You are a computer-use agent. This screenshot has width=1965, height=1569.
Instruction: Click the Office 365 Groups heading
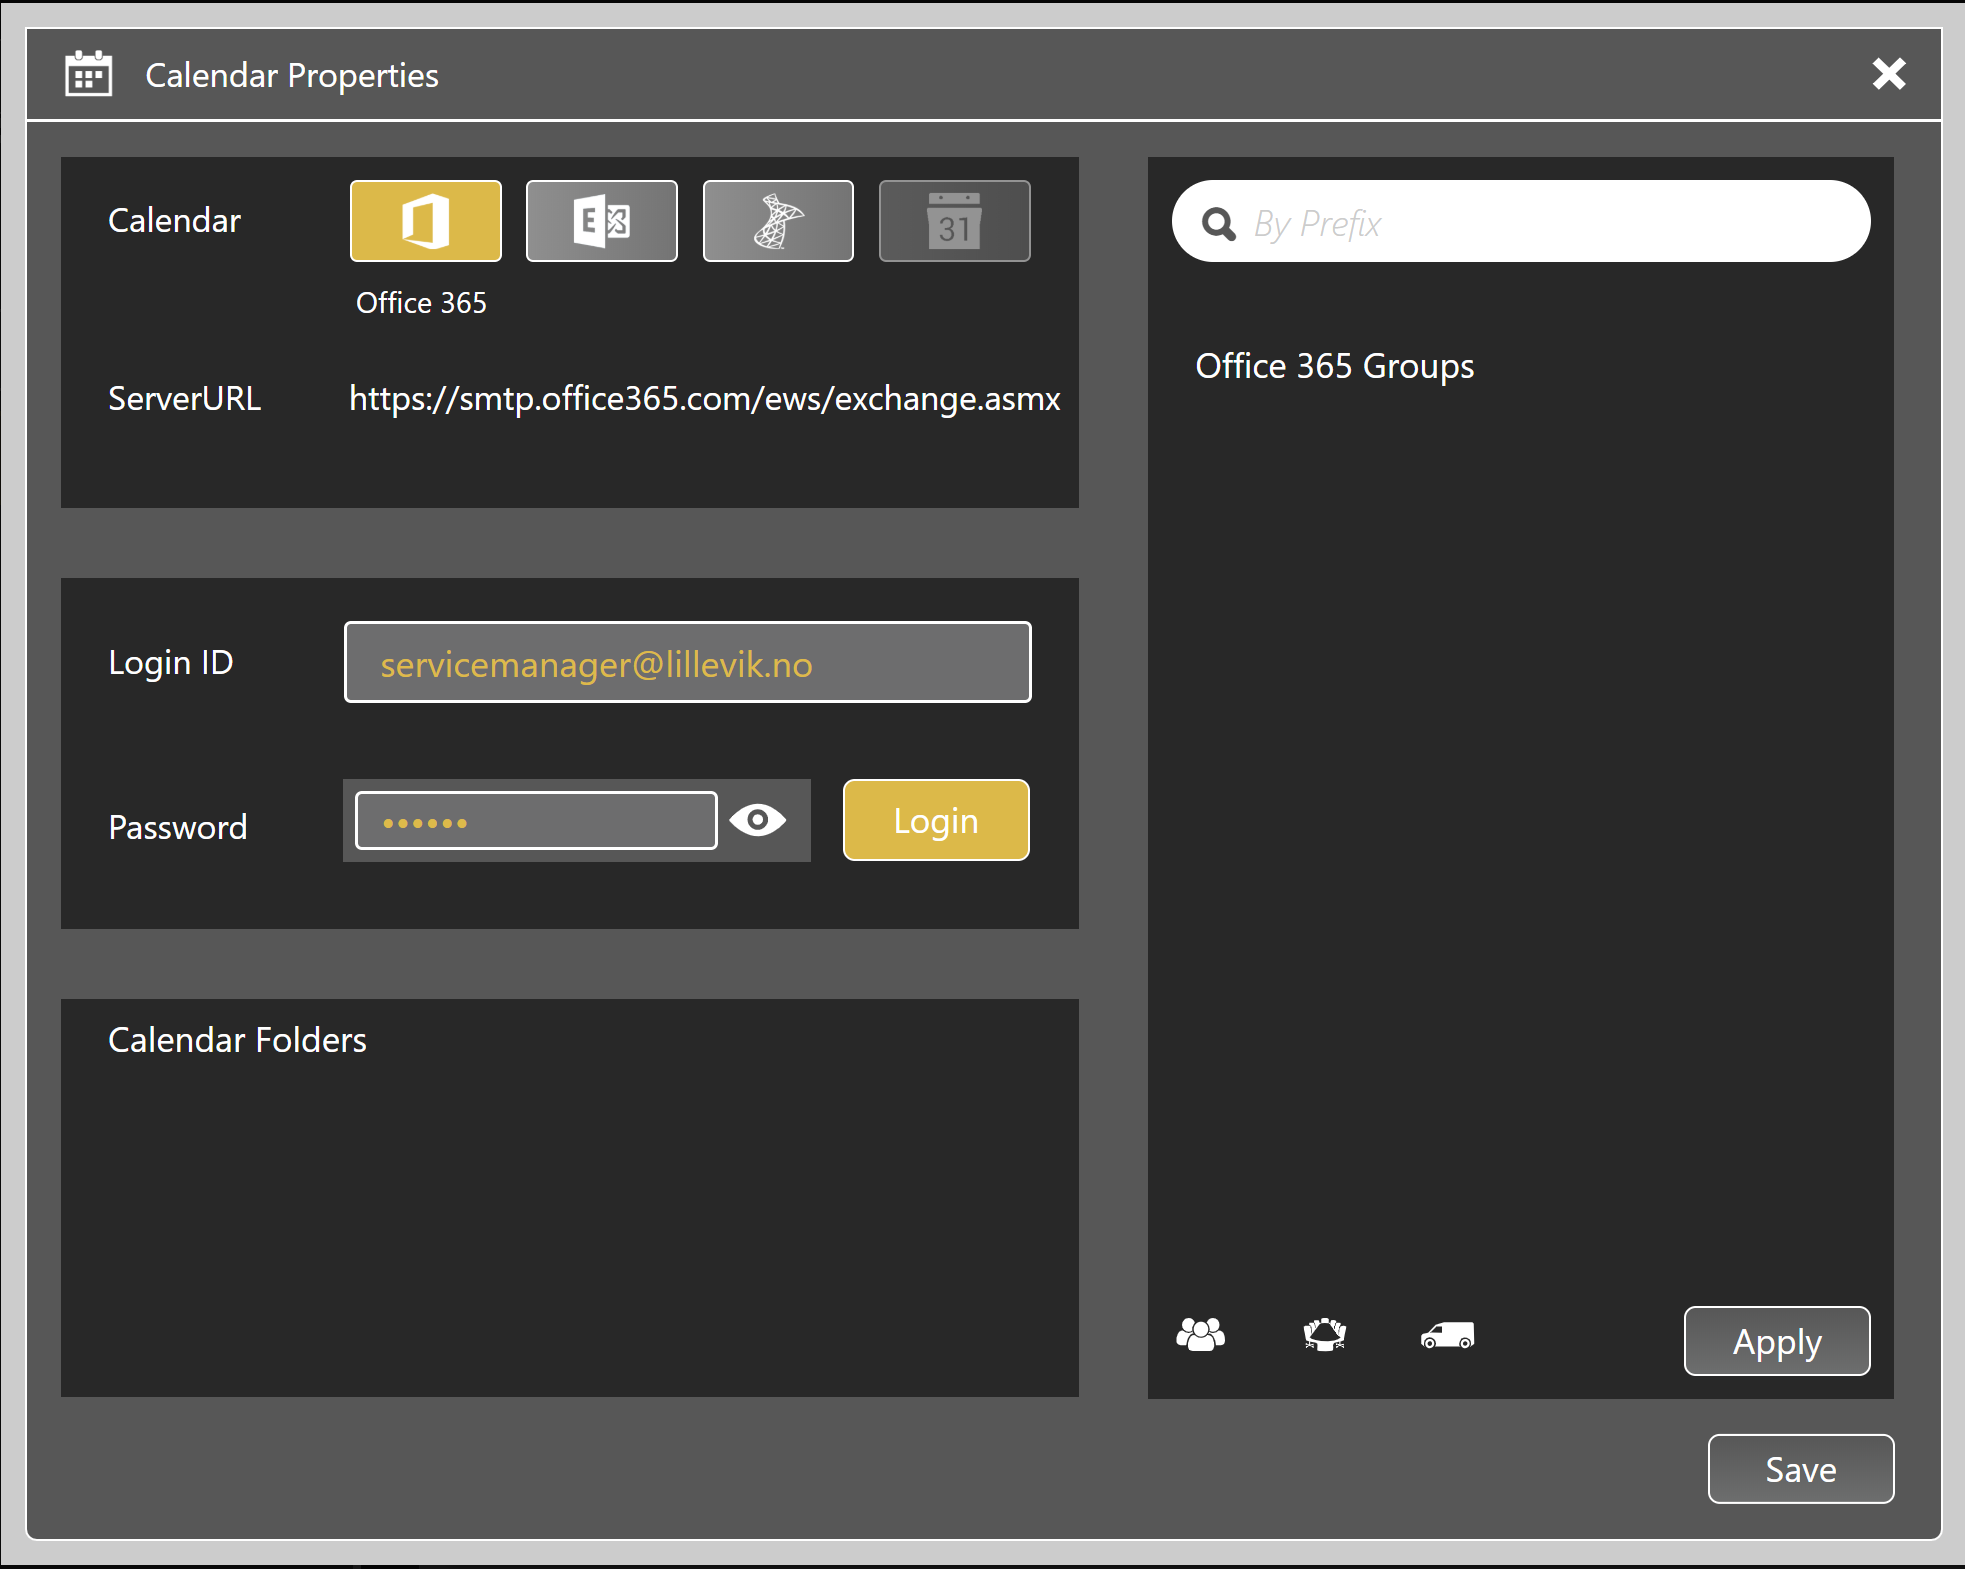click(x=1335, y=366)
